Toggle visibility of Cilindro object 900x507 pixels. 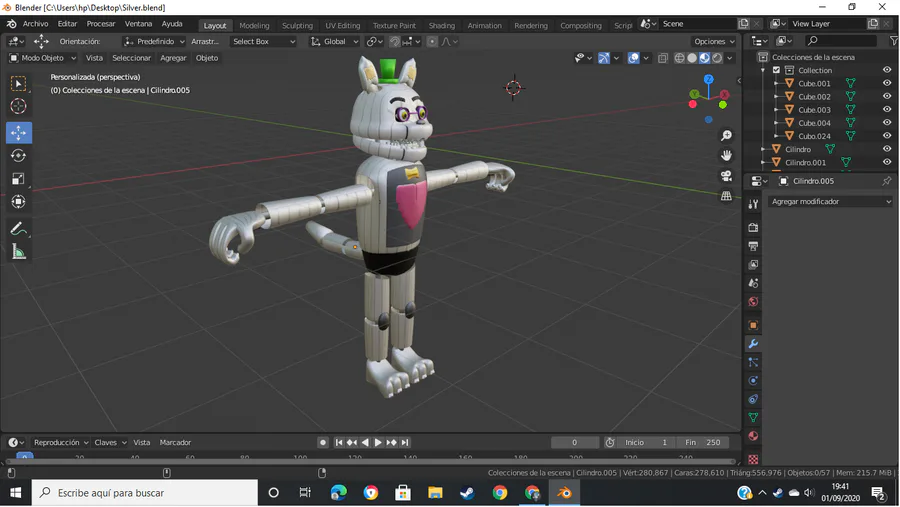[x=887, y=149]
